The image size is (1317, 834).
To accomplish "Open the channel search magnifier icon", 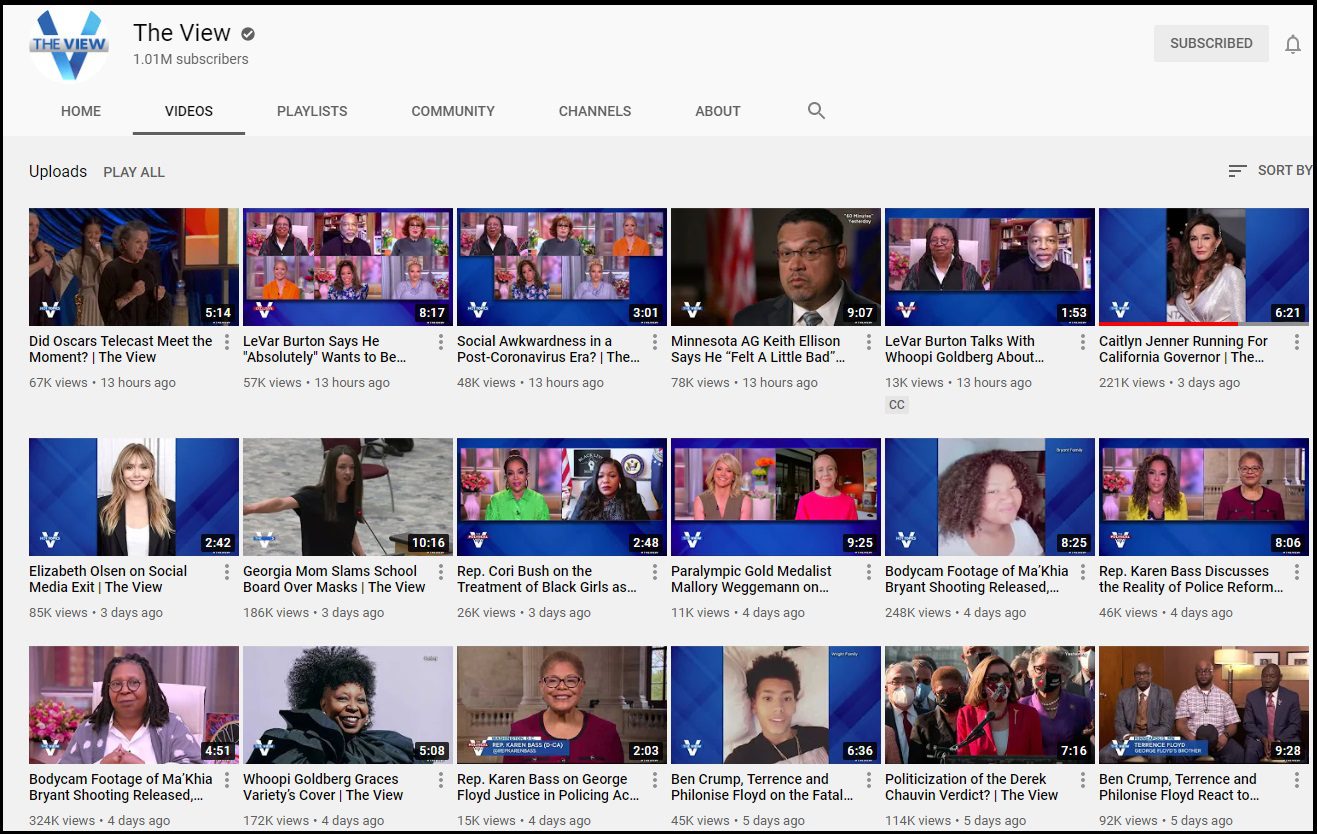I will pos(816,111).
